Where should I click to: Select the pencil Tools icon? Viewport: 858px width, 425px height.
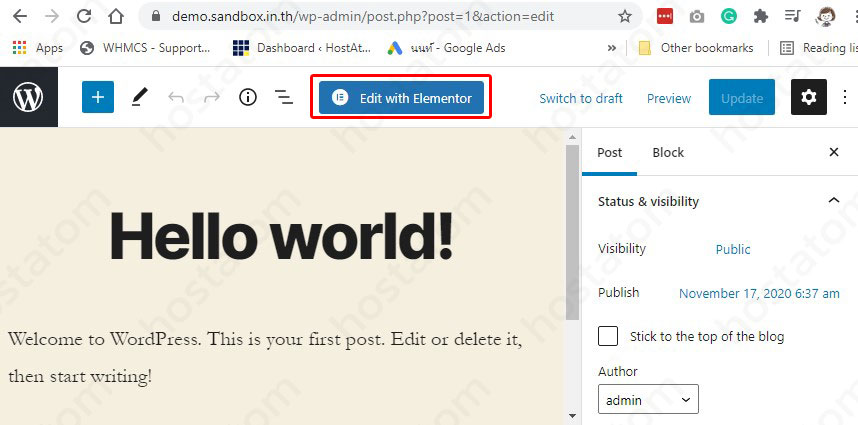[139, 98]
